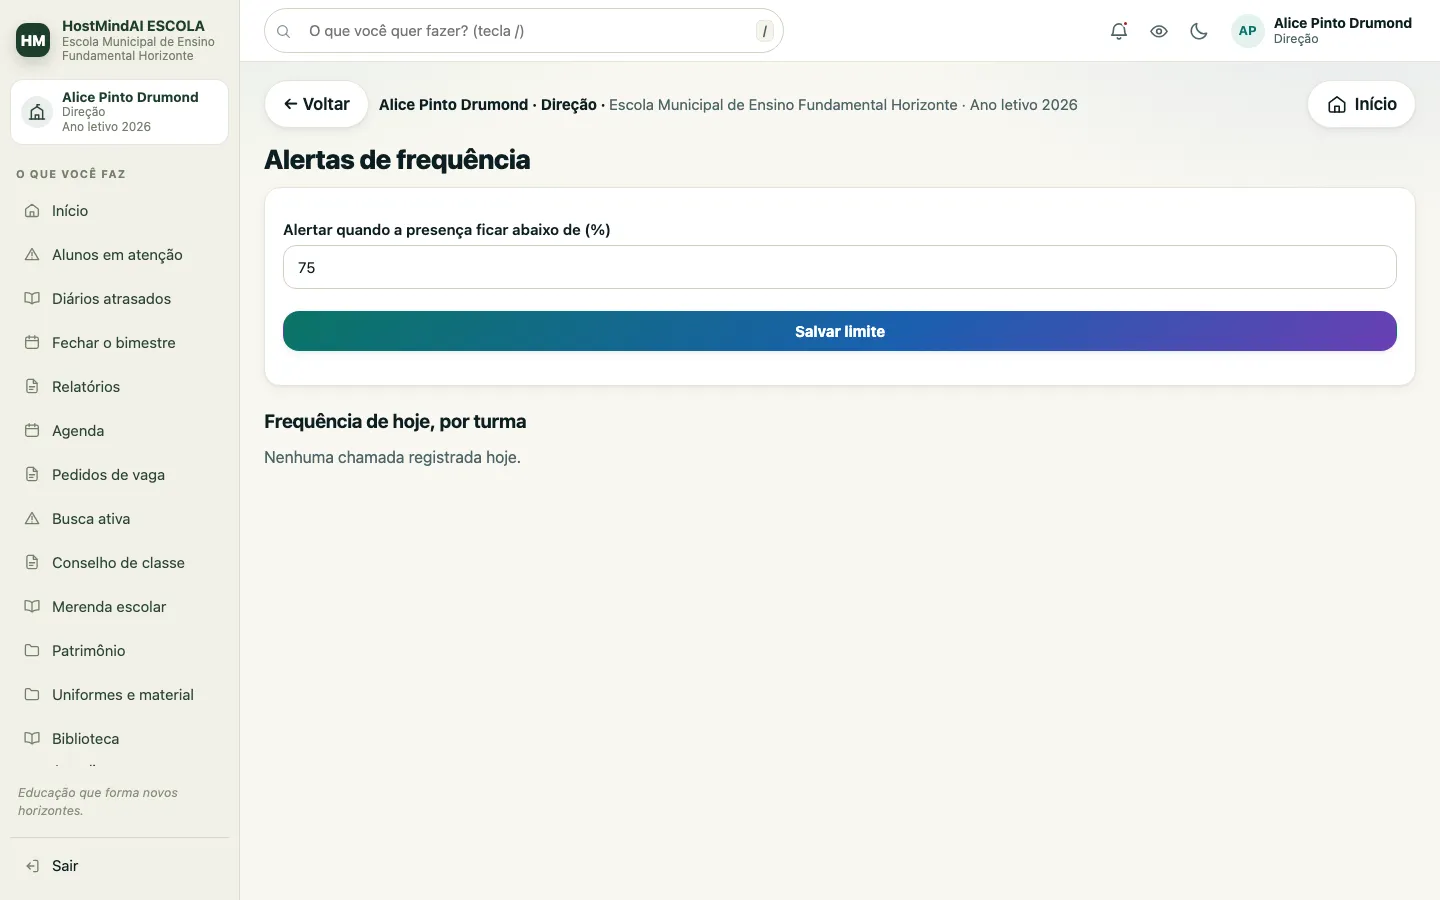Click 'Nenhuma chamada registrada hoje.' text

click(x=392, y=458)
